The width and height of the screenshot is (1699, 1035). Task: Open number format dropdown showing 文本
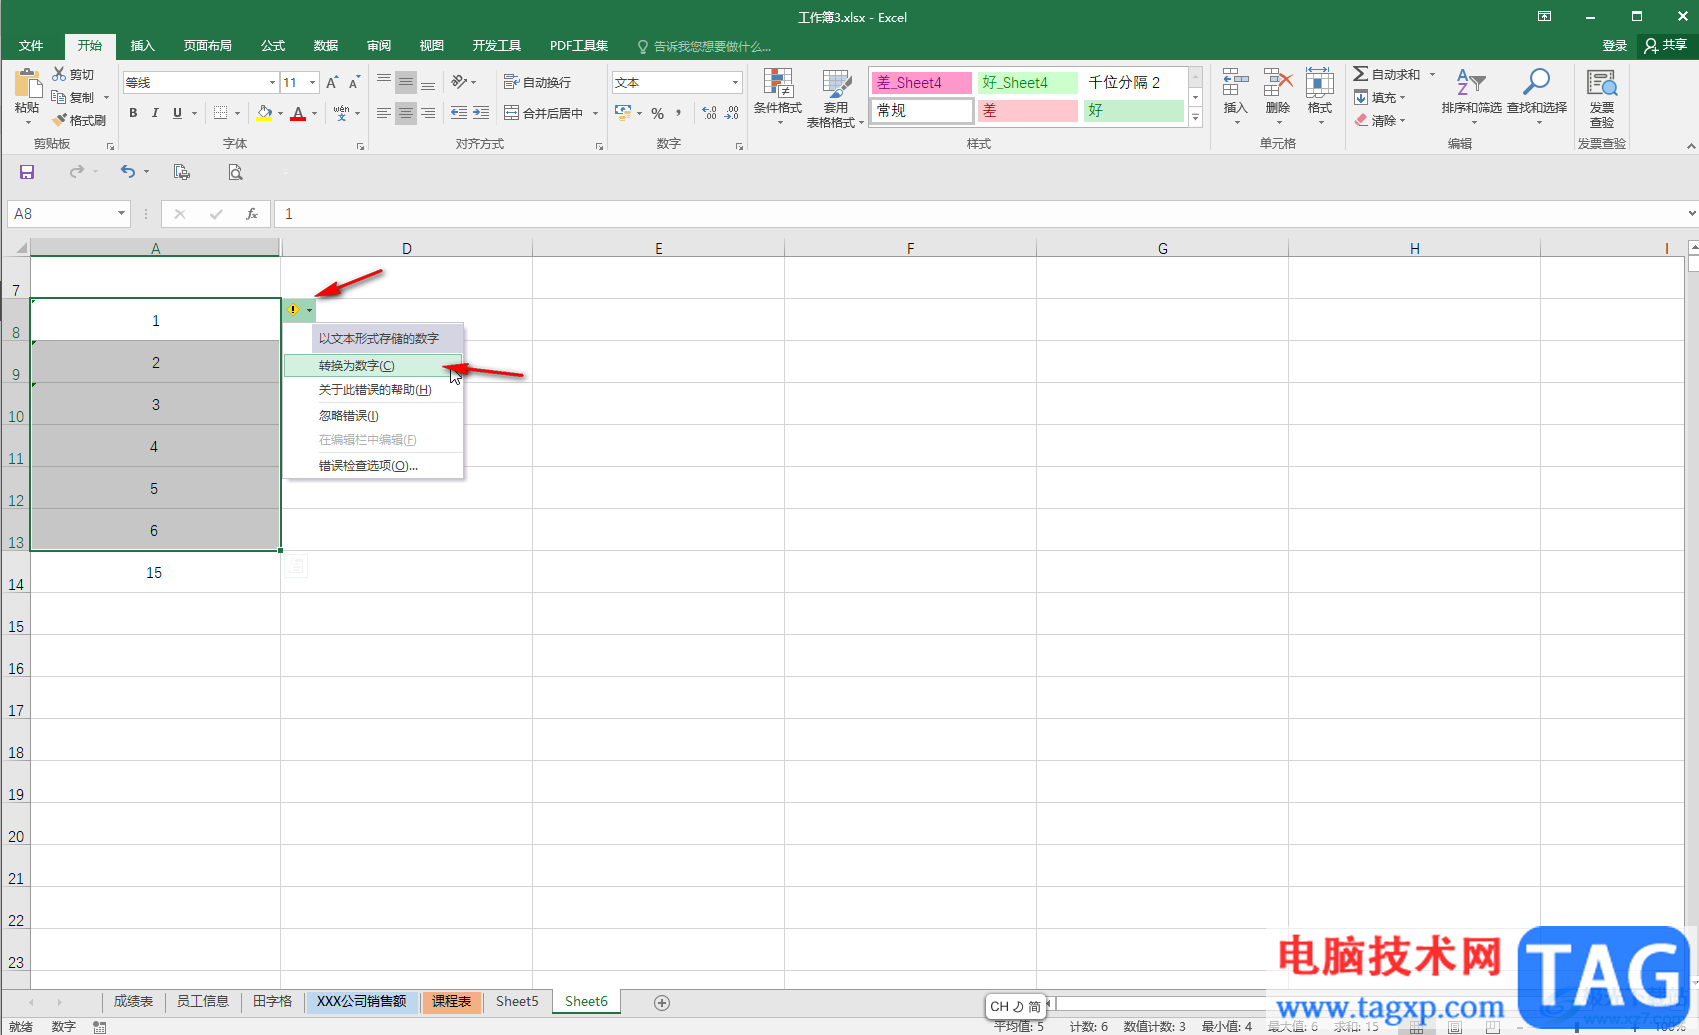[736, 83]
